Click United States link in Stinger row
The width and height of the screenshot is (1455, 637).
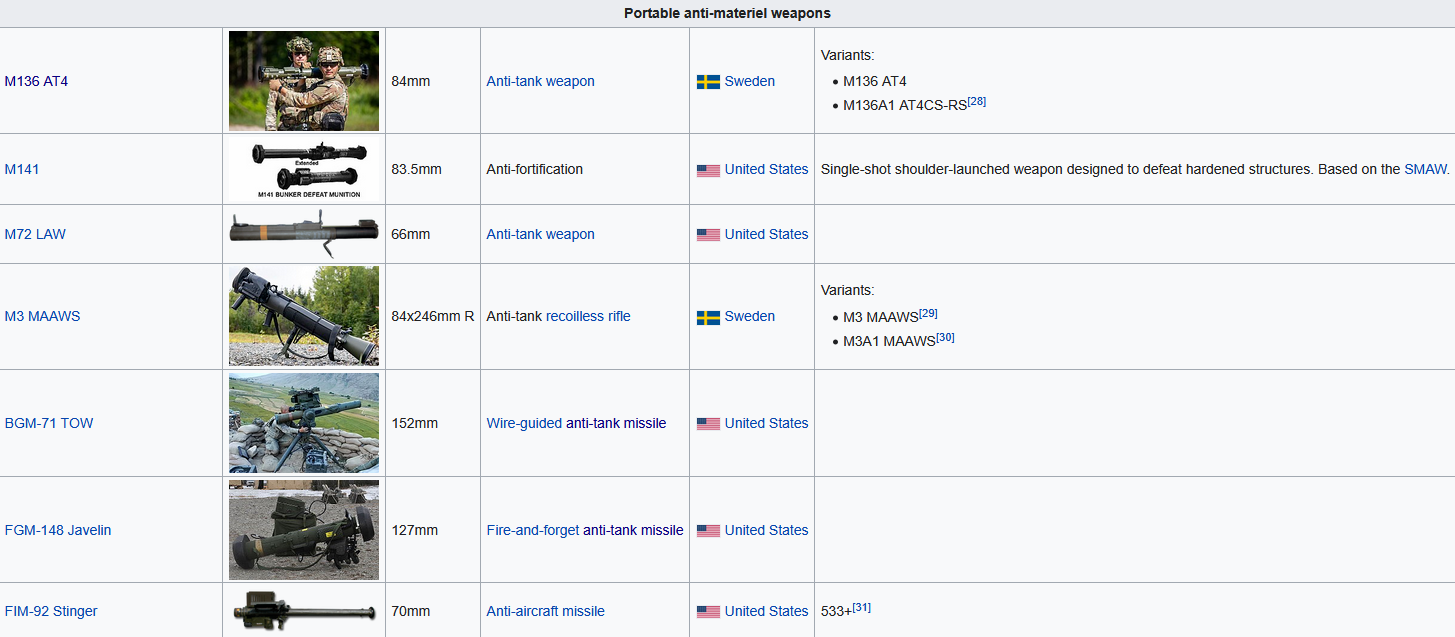767,611
